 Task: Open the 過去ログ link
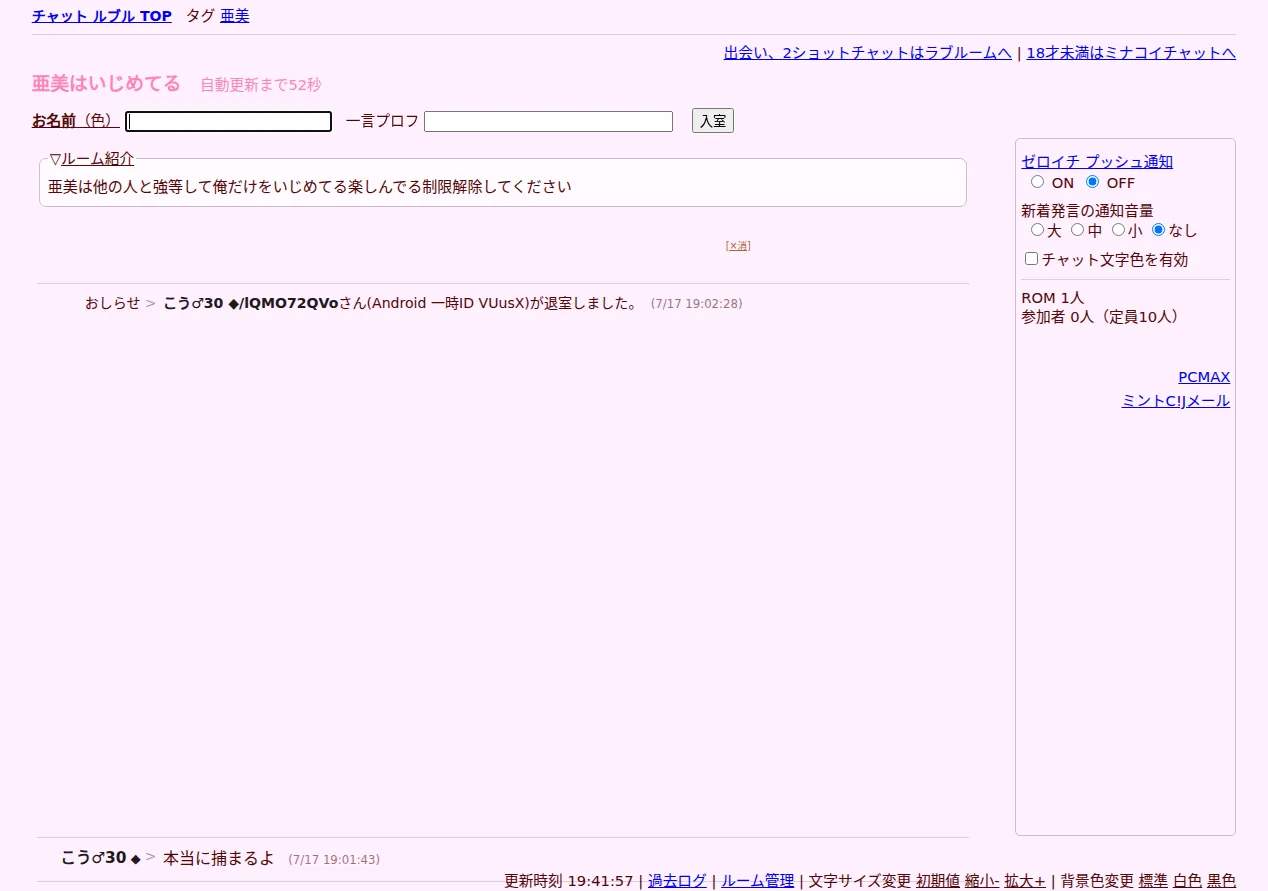click(x=677, y=881)
